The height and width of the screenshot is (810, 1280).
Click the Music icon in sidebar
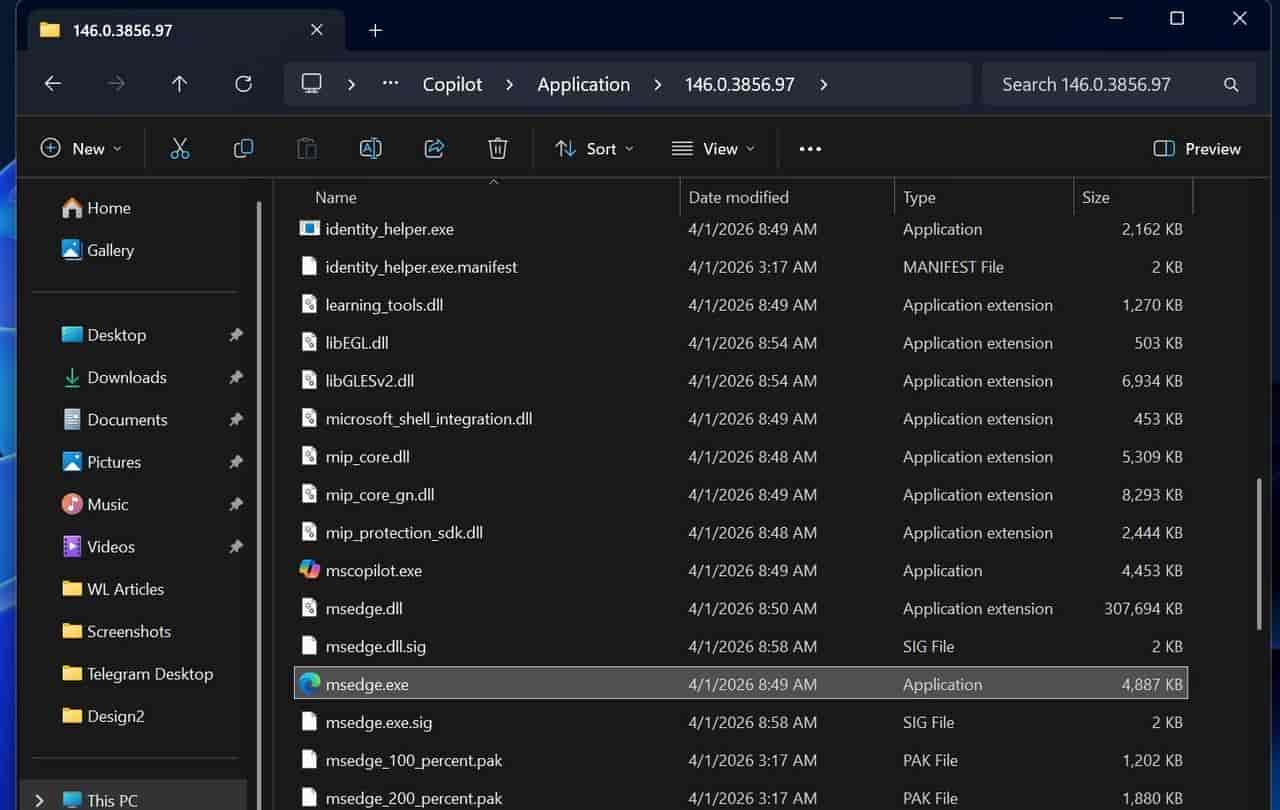72,504
